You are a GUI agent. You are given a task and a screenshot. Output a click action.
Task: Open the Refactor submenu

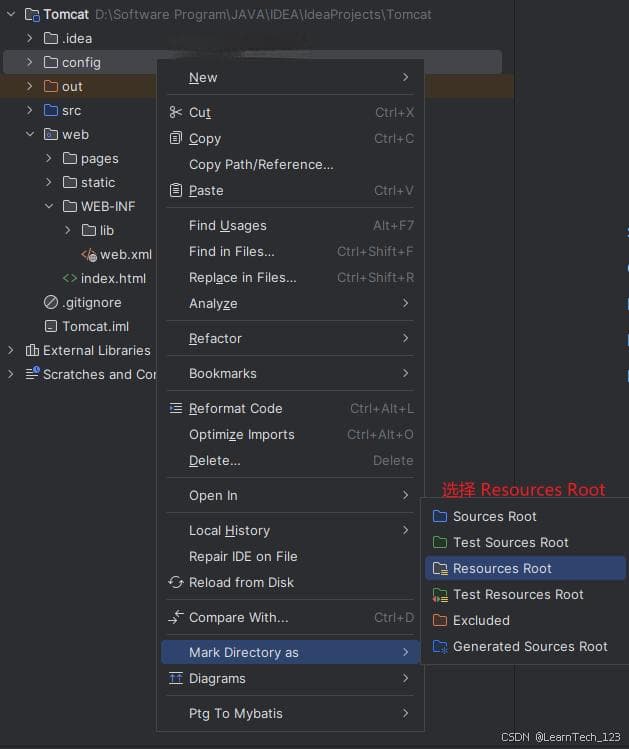click(290, 338)
